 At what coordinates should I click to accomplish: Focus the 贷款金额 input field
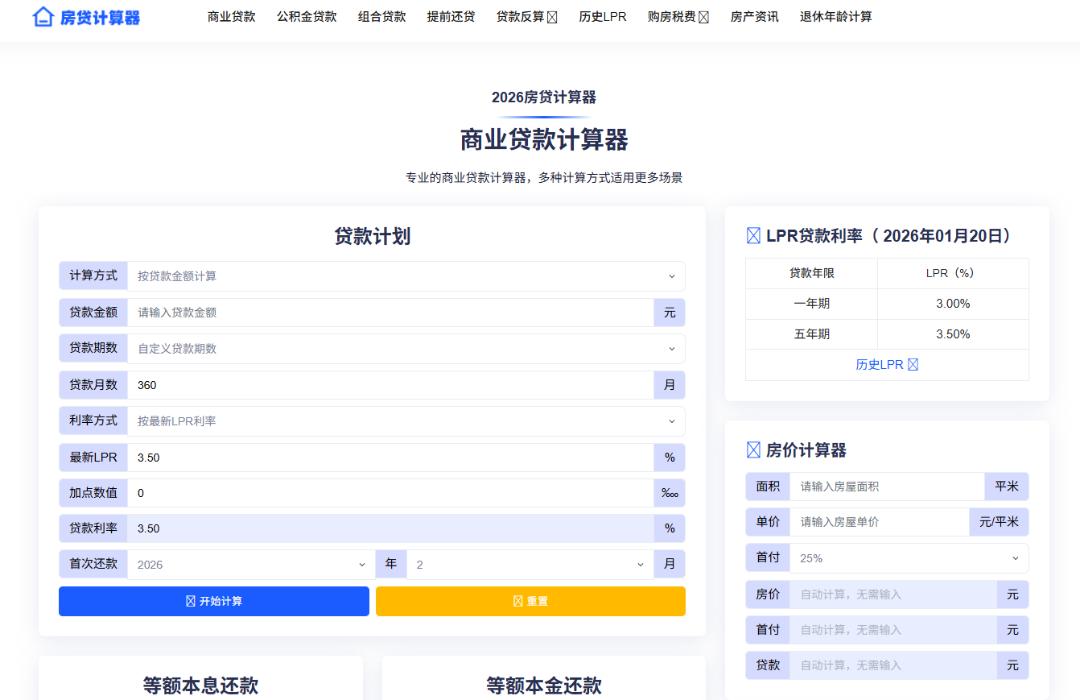pos(390,312)
